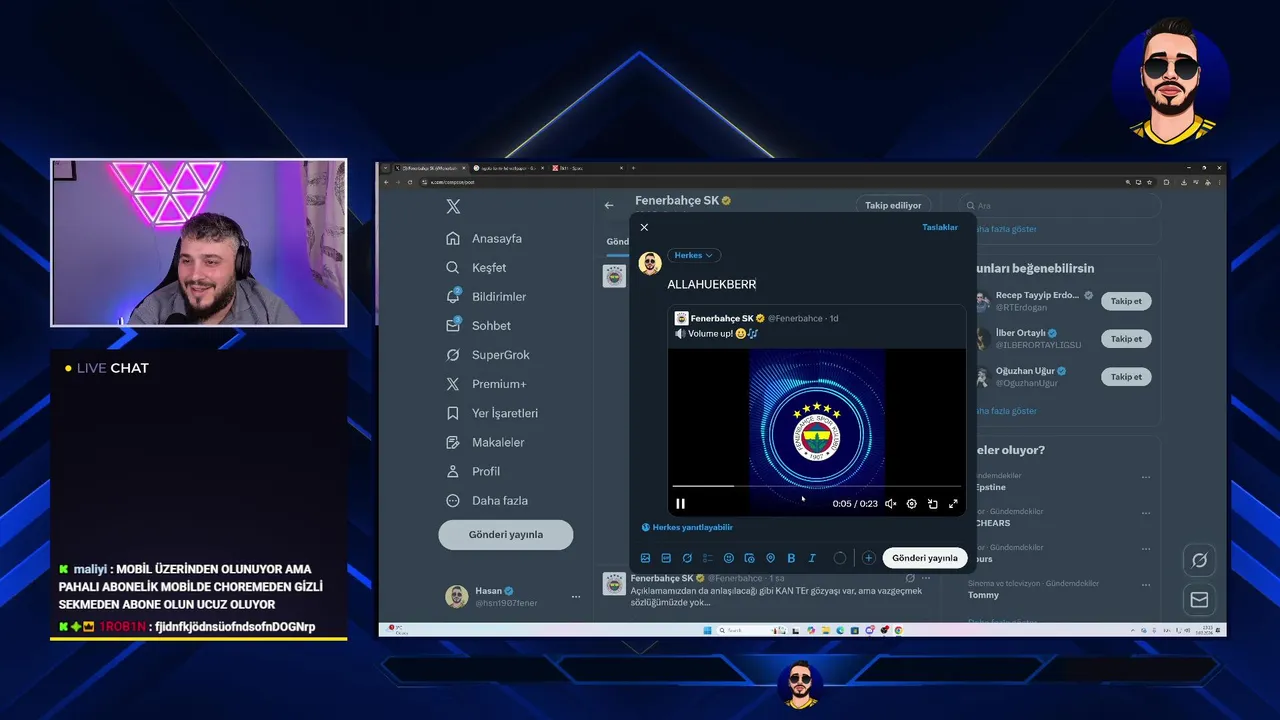The height and width of the screenshot is (720, 1280).
Task: Open Yer İşaretleri bookmarks
Action: [492, 413]
